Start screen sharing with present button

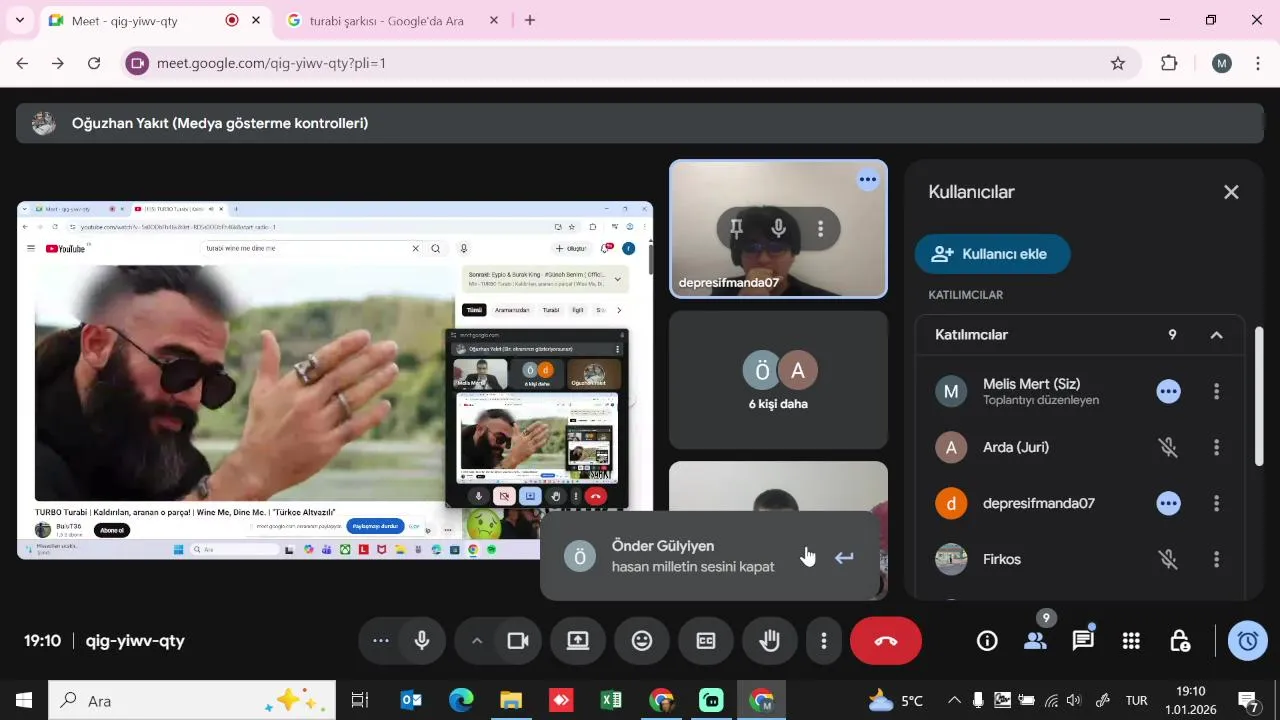[578, 641]
